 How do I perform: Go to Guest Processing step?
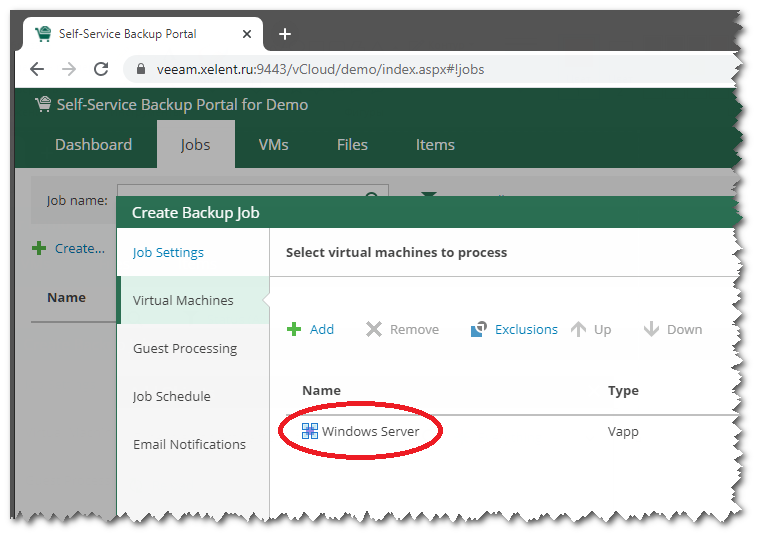[x=185, y=349]
